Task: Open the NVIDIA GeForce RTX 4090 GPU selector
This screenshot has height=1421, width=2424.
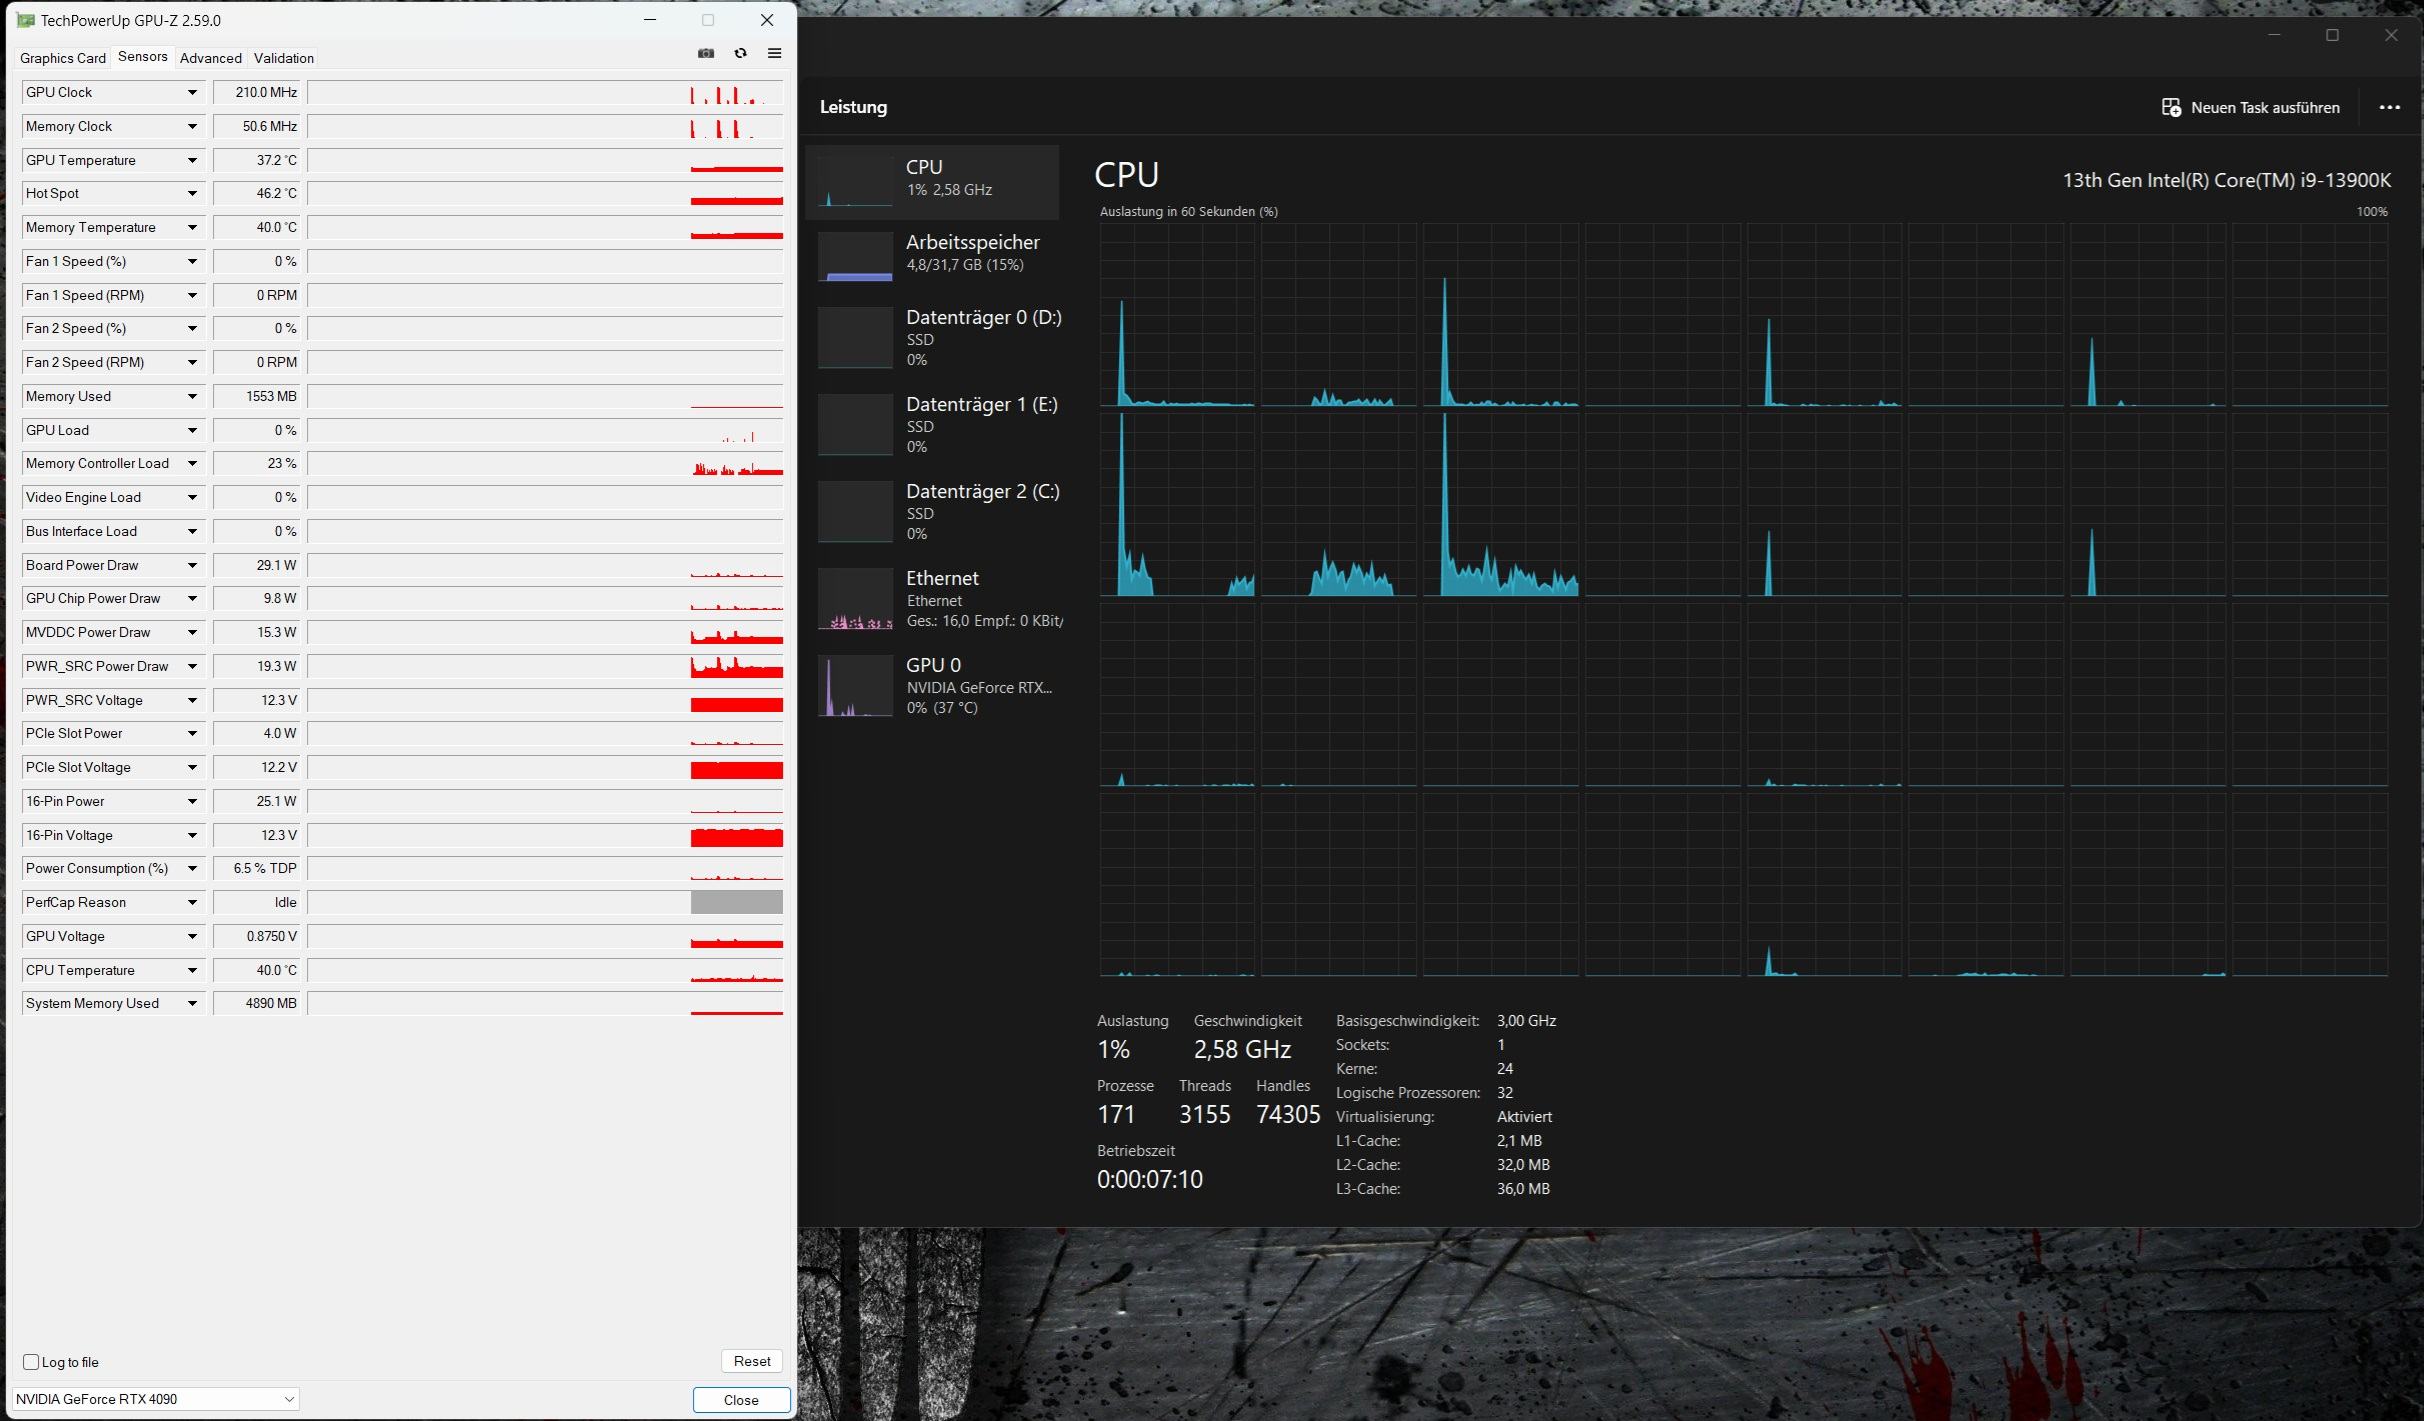Action: [155, 1399]
